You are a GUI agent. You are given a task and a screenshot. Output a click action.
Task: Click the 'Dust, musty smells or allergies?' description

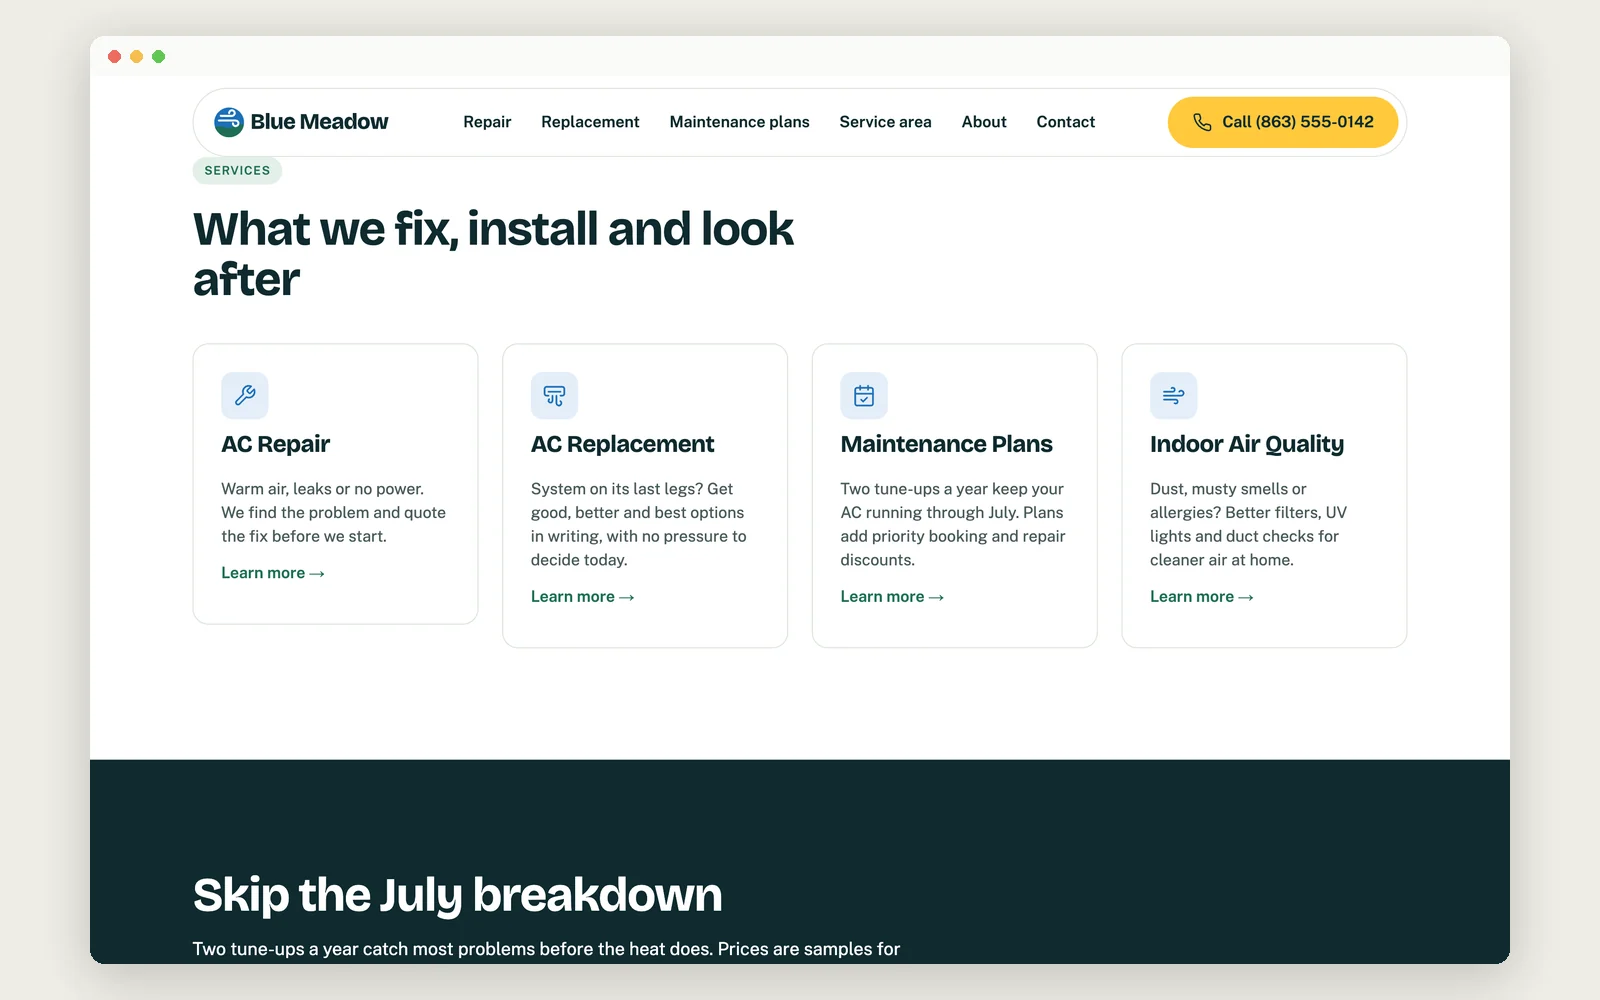pos(1248,525)
